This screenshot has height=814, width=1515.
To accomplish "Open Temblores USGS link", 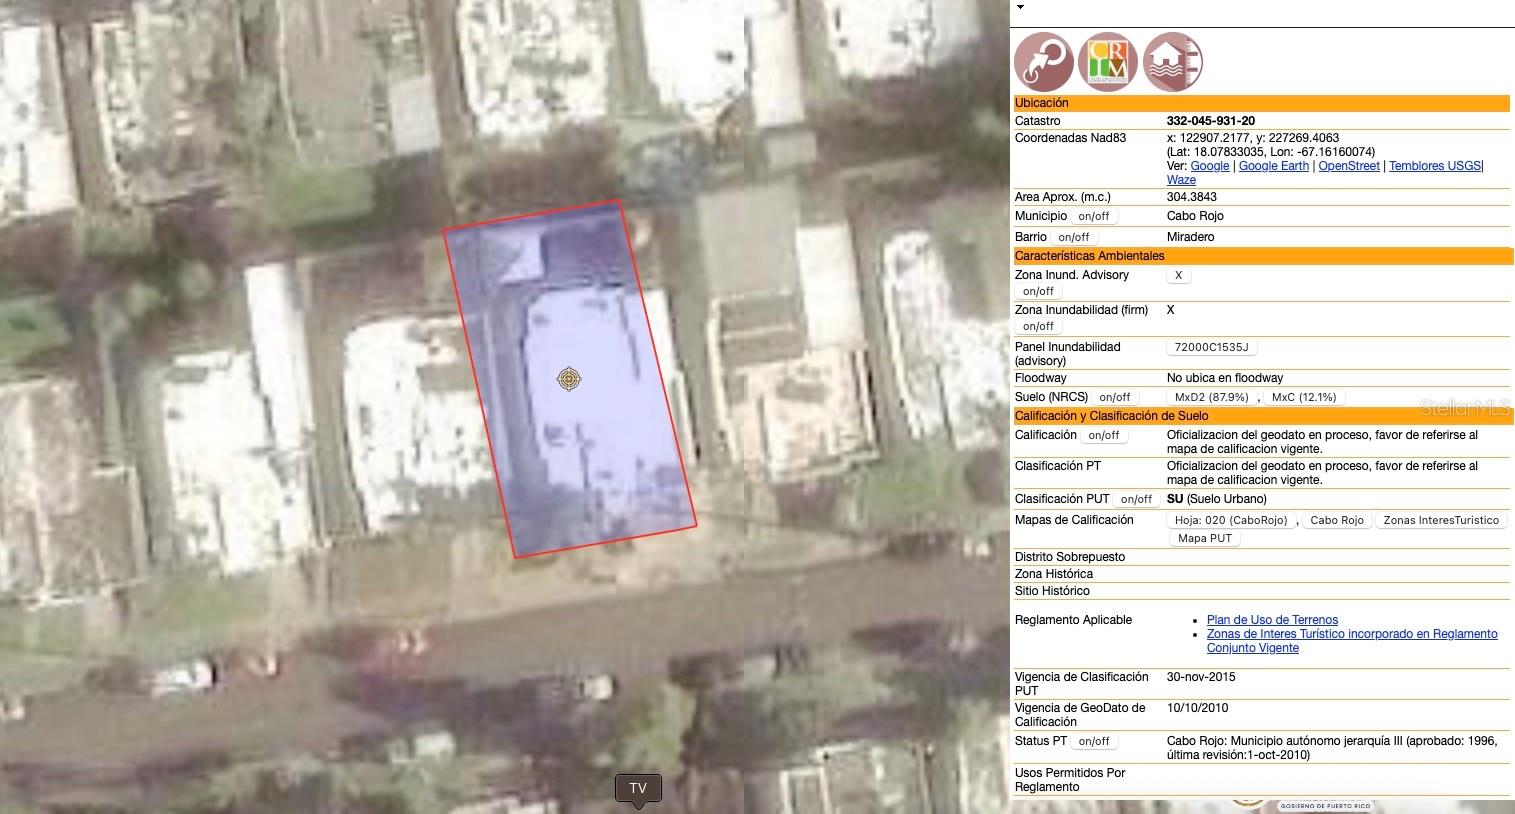I will click(1434, 166).
